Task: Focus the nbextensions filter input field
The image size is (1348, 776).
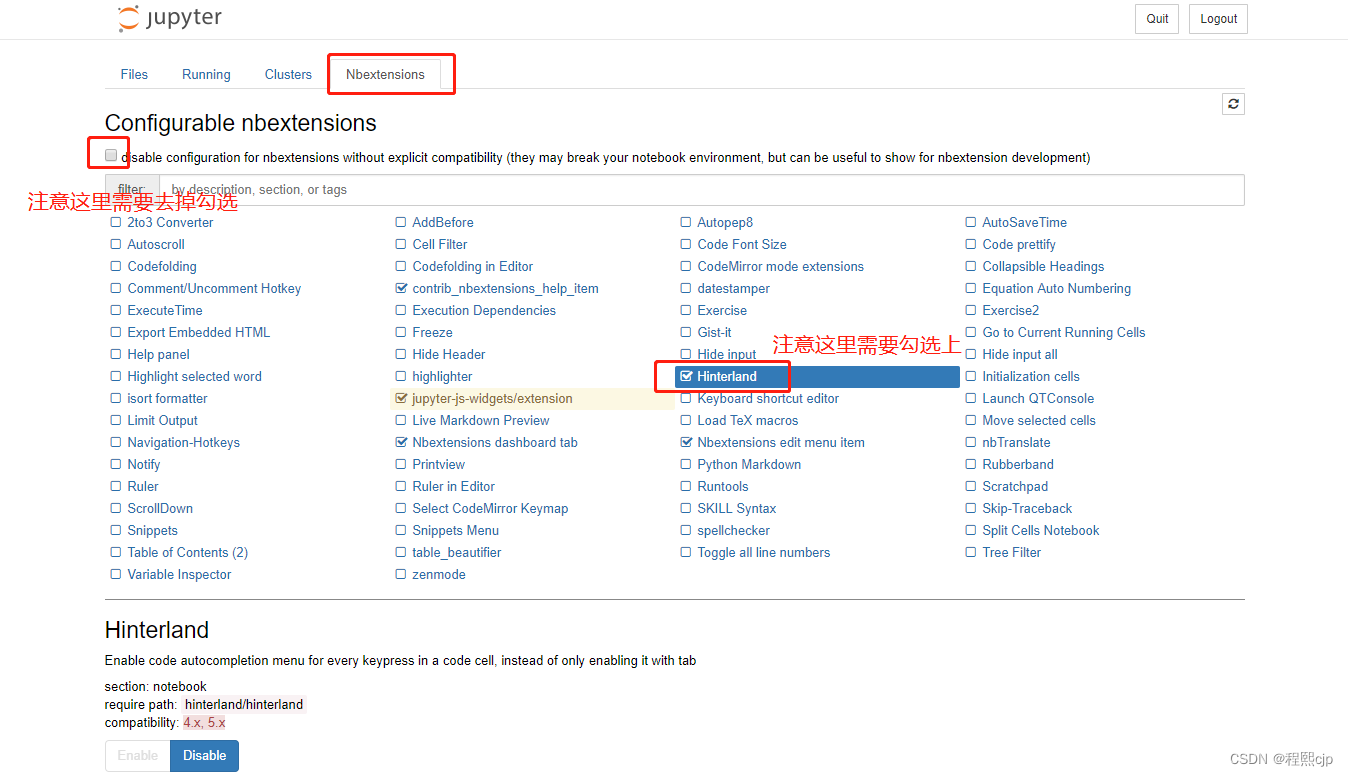Action: [x=701, y=190]
